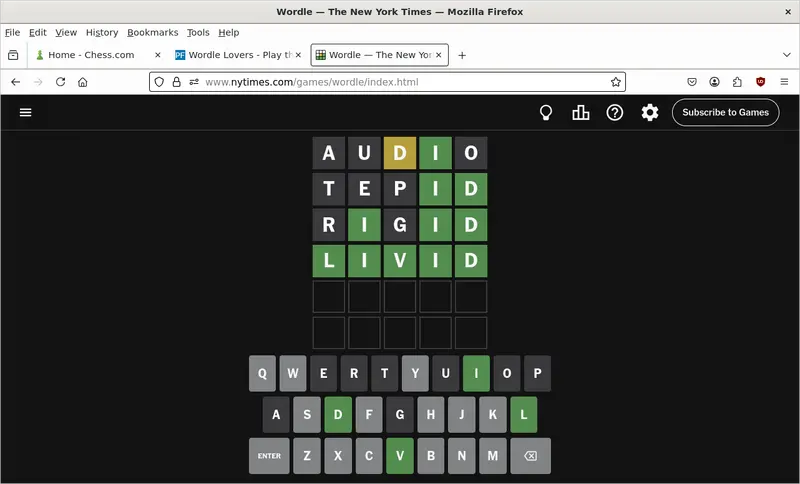Image resolution: width=800 pixels, height=484 pixels.
Task: Bookmark this page with the star
Action: pyautogui.click(x=616, y=82)
